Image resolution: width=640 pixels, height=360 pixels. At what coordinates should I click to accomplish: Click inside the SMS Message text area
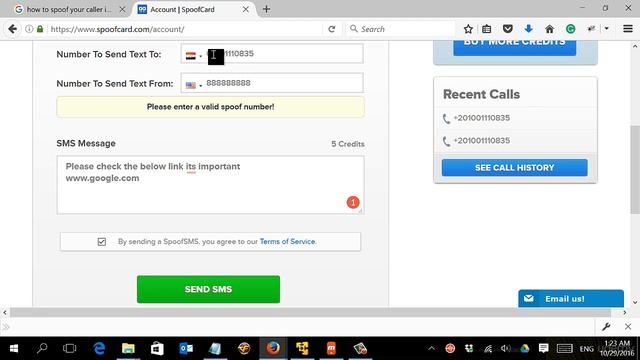coord(210,185)
